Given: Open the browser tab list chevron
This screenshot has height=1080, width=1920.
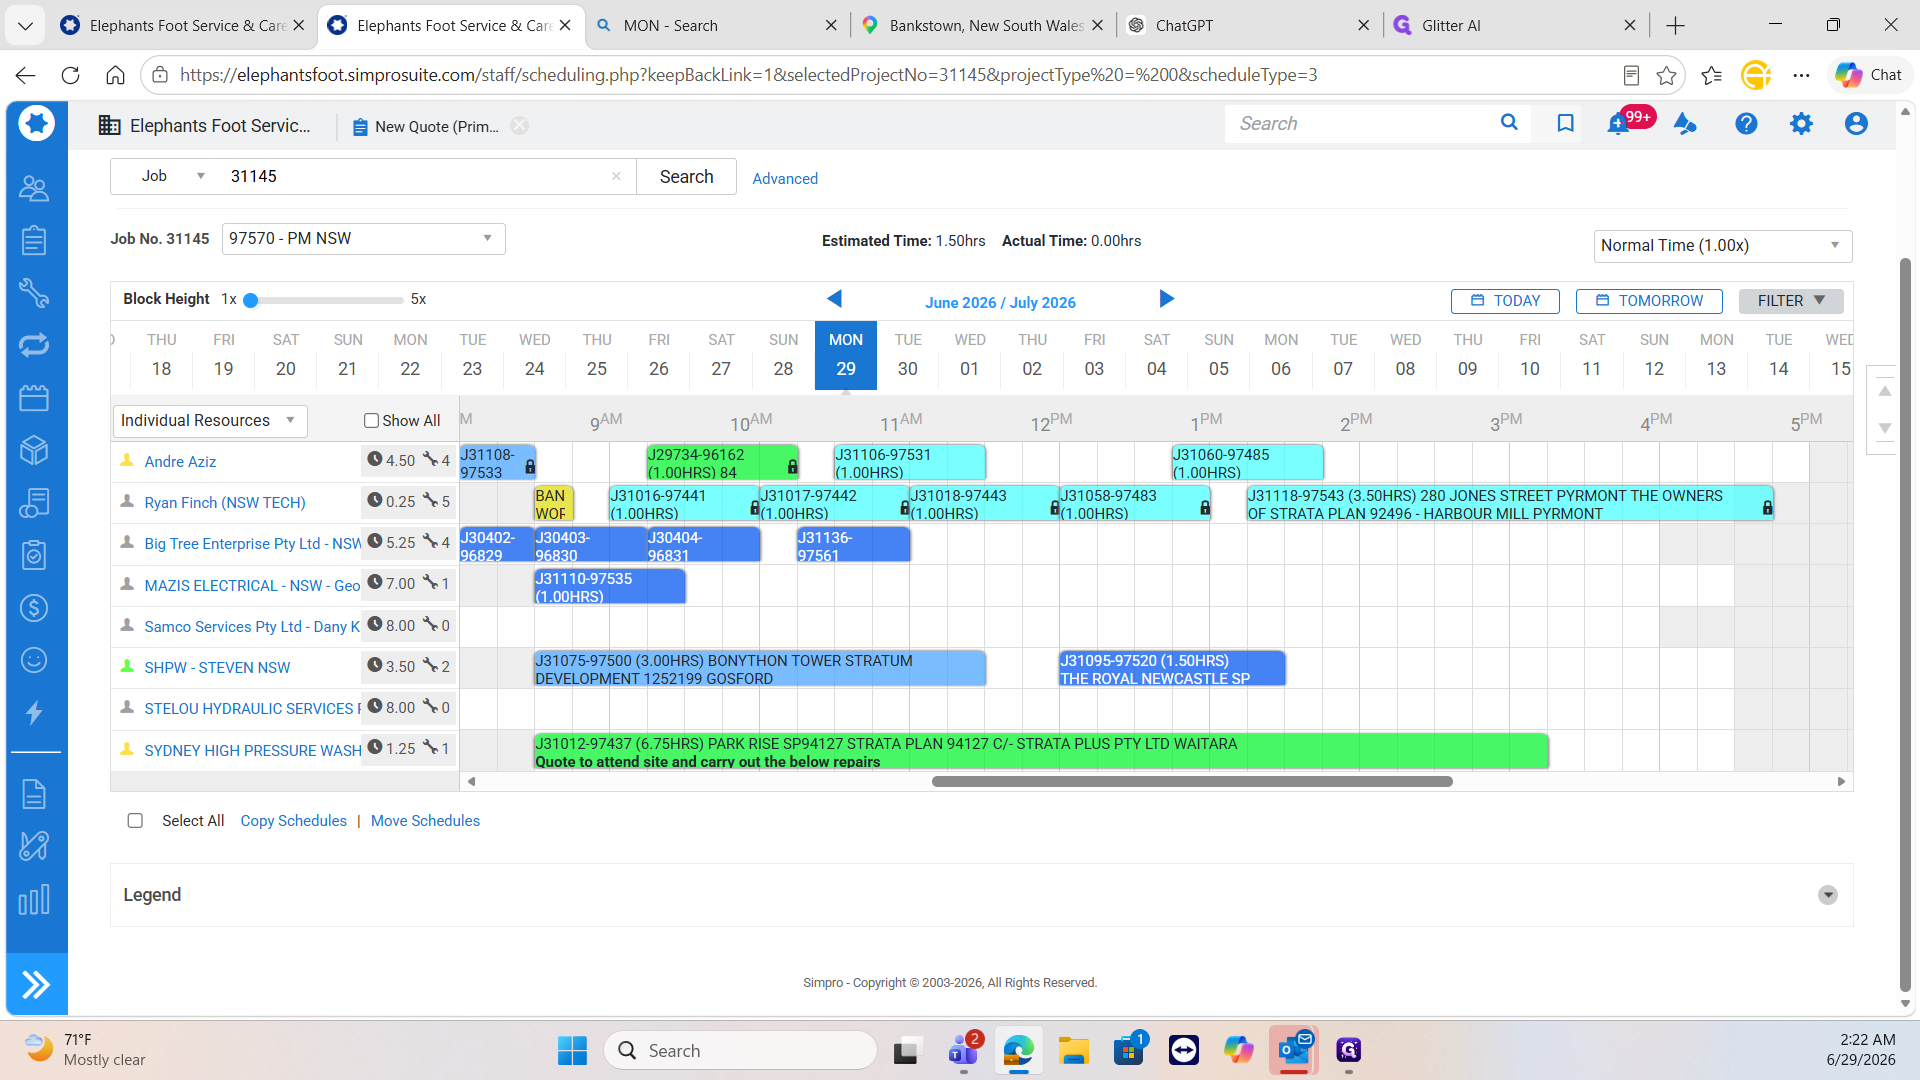Looking at the screenshot, I should click(x=25, y=25).
